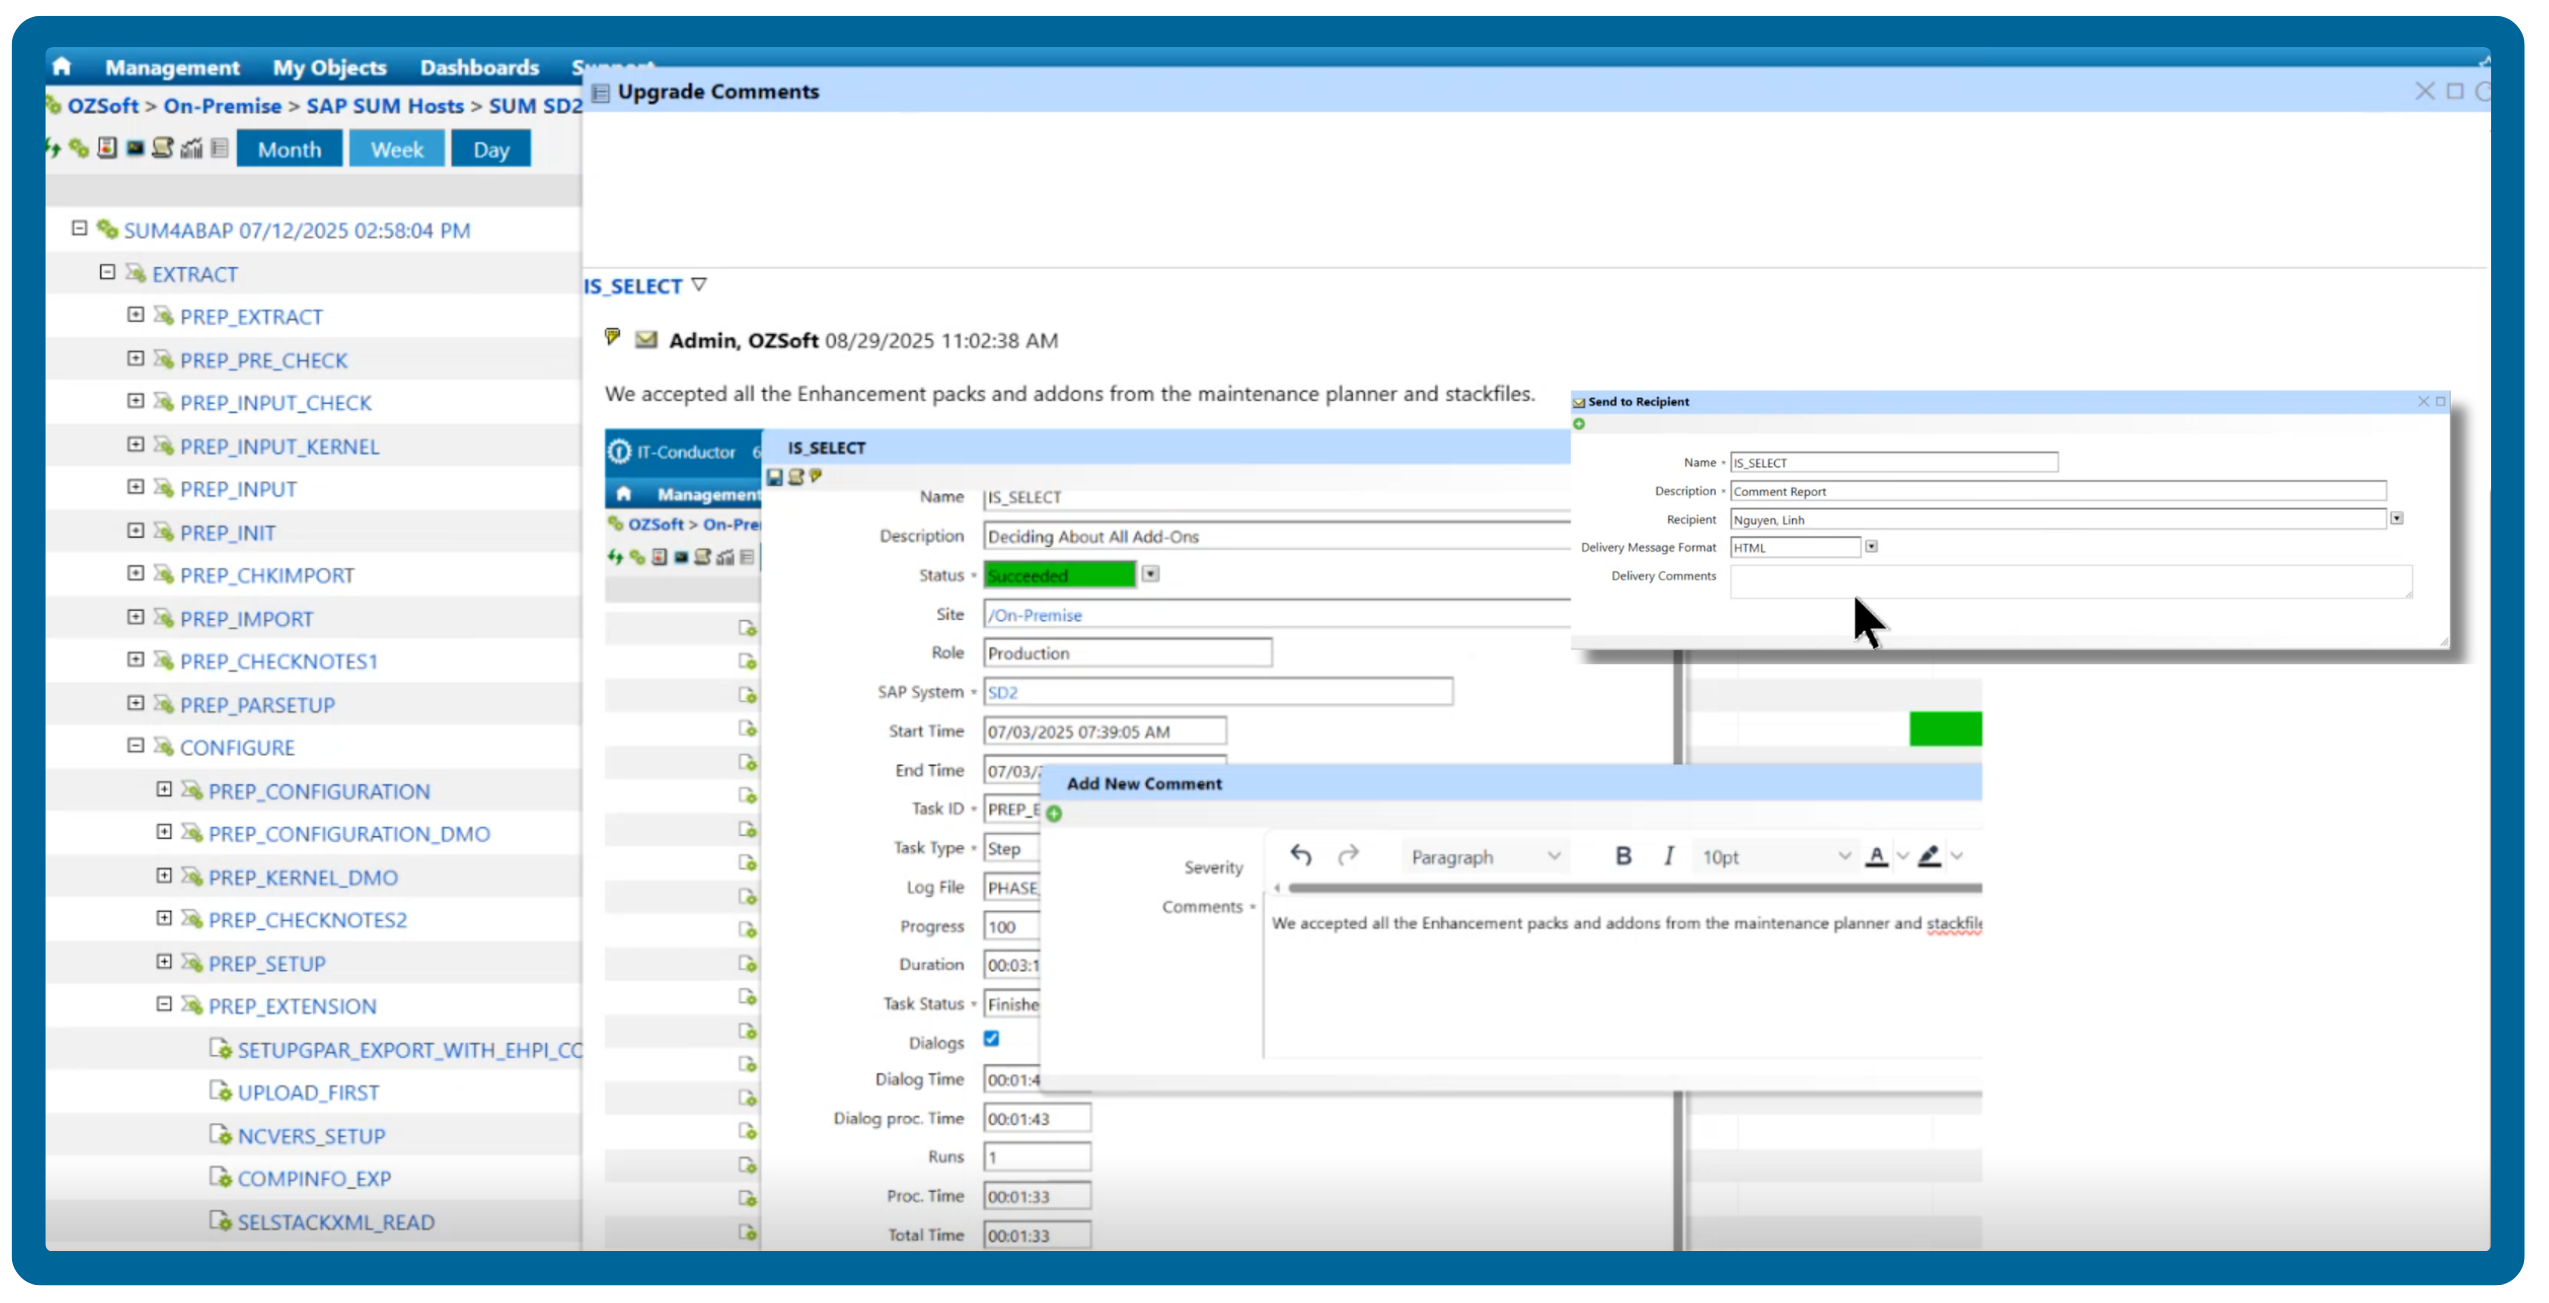Expand the PREP_INPUT_KERNEL node
2549x1303 pixels.
click(136, 445)
